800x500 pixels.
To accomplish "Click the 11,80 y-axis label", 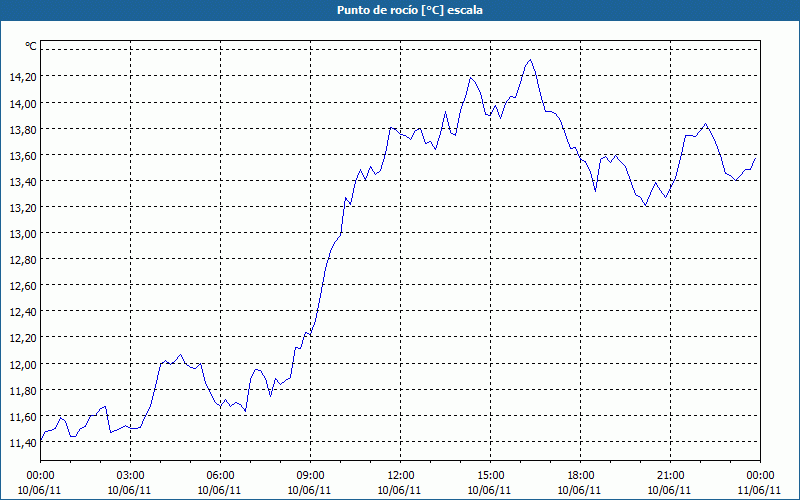I will (x=23, y=390).
